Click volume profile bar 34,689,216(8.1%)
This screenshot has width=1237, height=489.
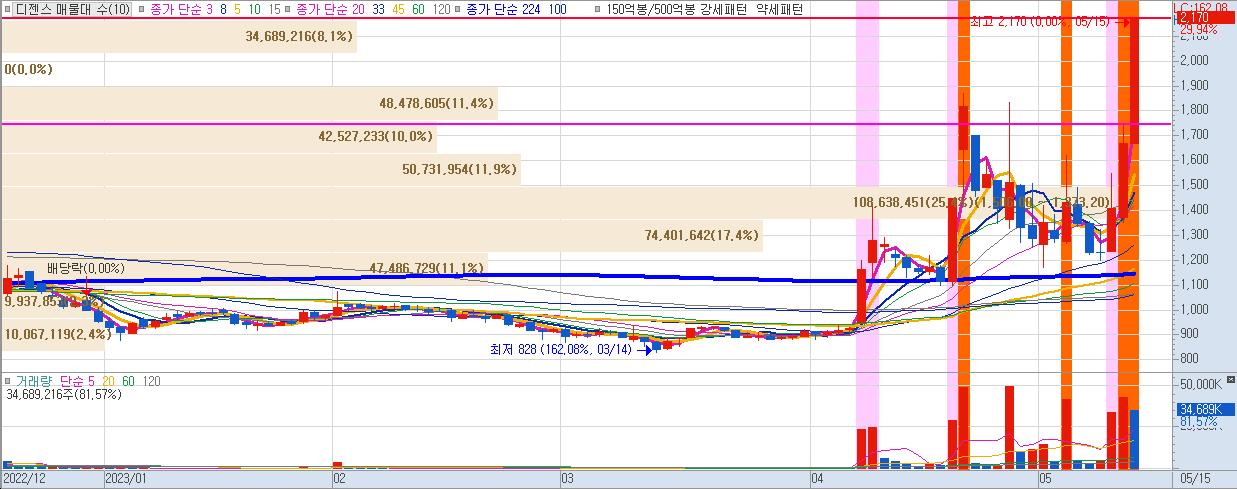pyautogui.click(x=179, y=36)
